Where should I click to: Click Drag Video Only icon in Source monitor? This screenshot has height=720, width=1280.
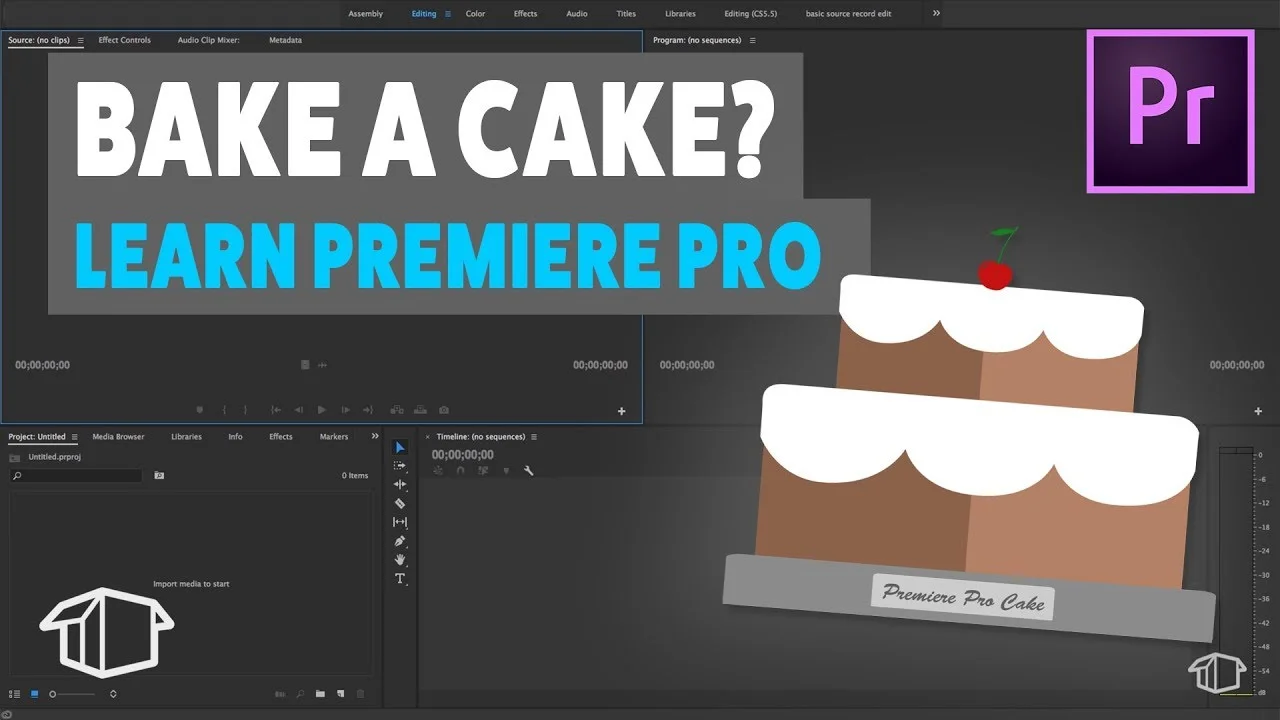point(305,365)
